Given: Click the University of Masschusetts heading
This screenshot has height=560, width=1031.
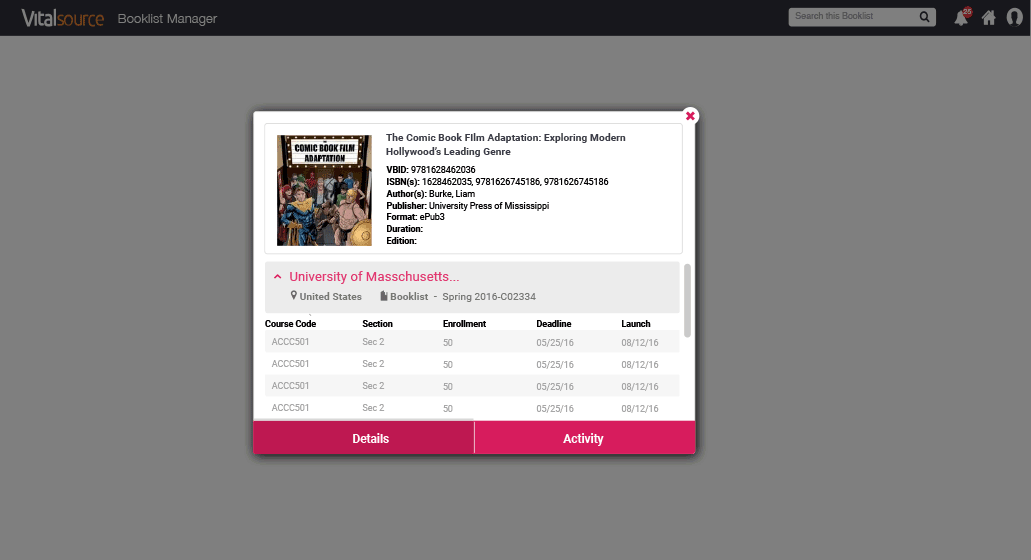Looking at the screenshot, I should point(374,277).
